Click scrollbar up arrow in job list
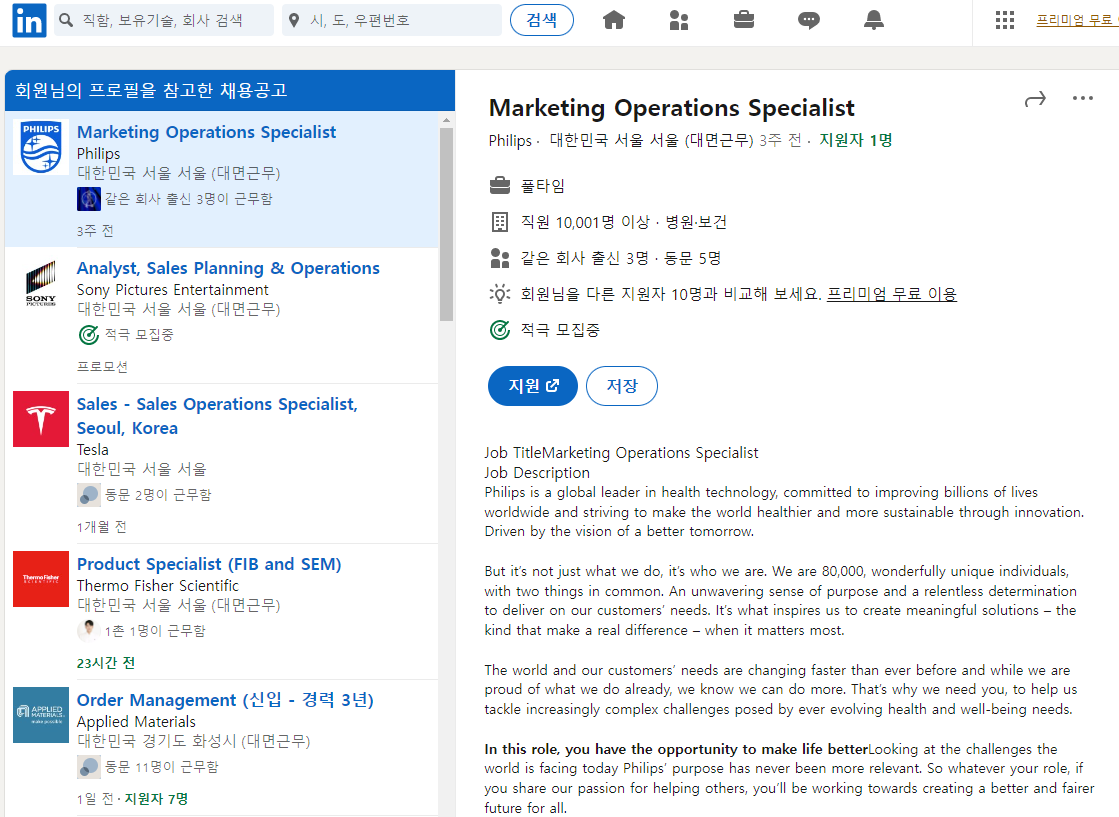This screenshot has height=817, width=1119. pos(447,120)
